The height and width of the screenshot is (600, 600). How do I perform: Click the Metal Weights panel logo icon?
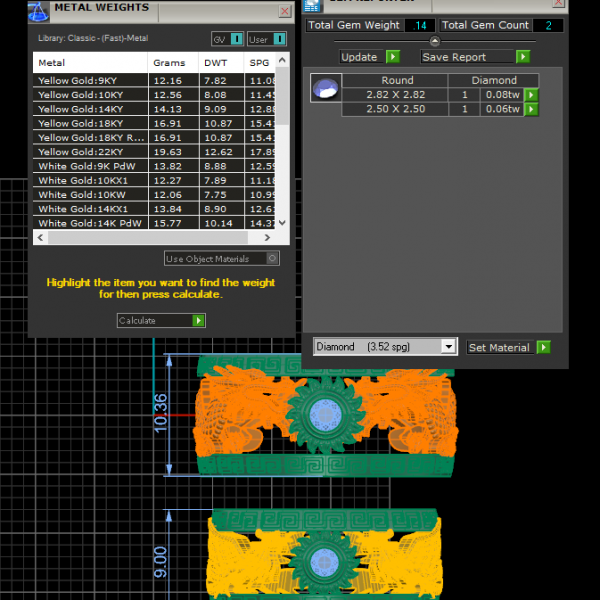[x=38, y=11]
